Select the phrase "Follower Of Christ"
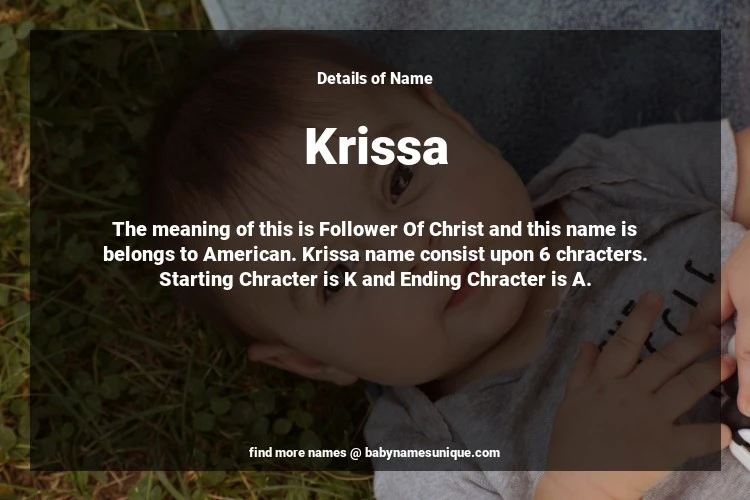The height and width of the screenshot is (500, 750). coord(401,229)
